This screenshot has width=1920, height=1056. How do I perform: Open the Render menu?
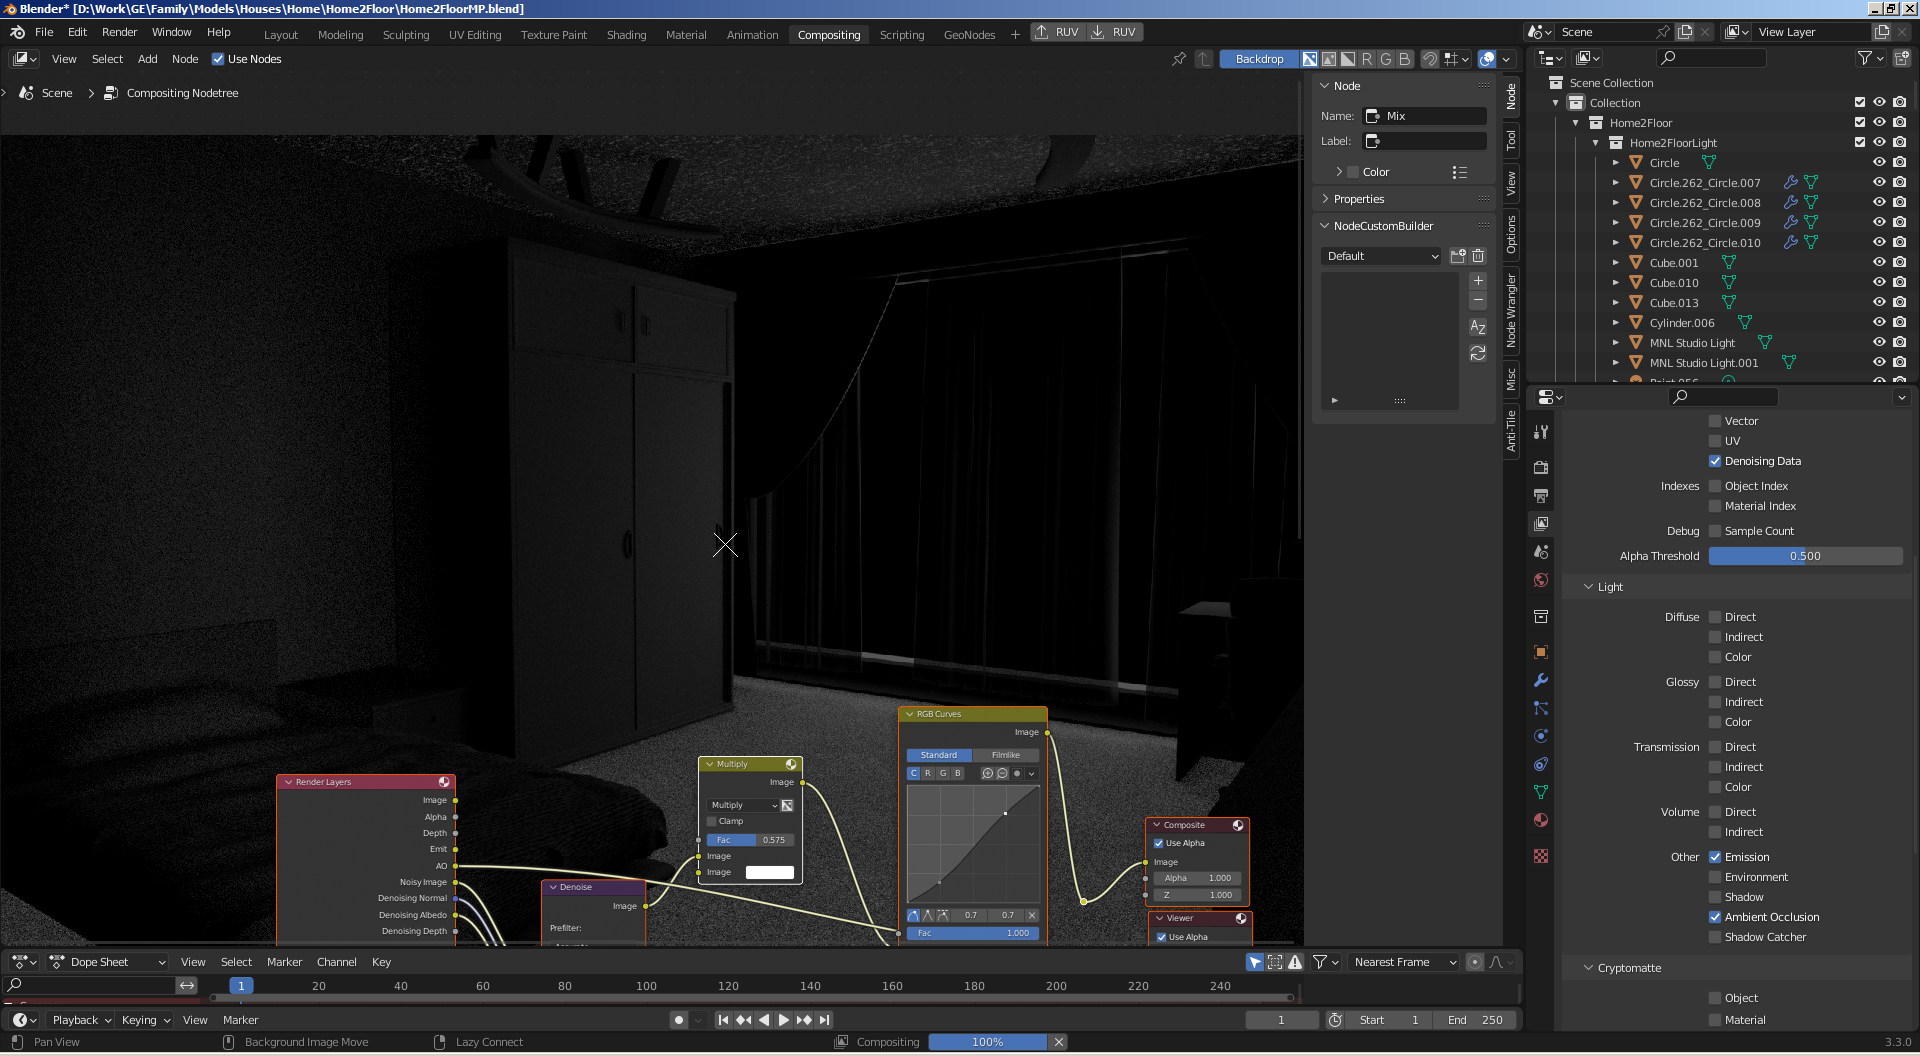click(x=119, y=32)
